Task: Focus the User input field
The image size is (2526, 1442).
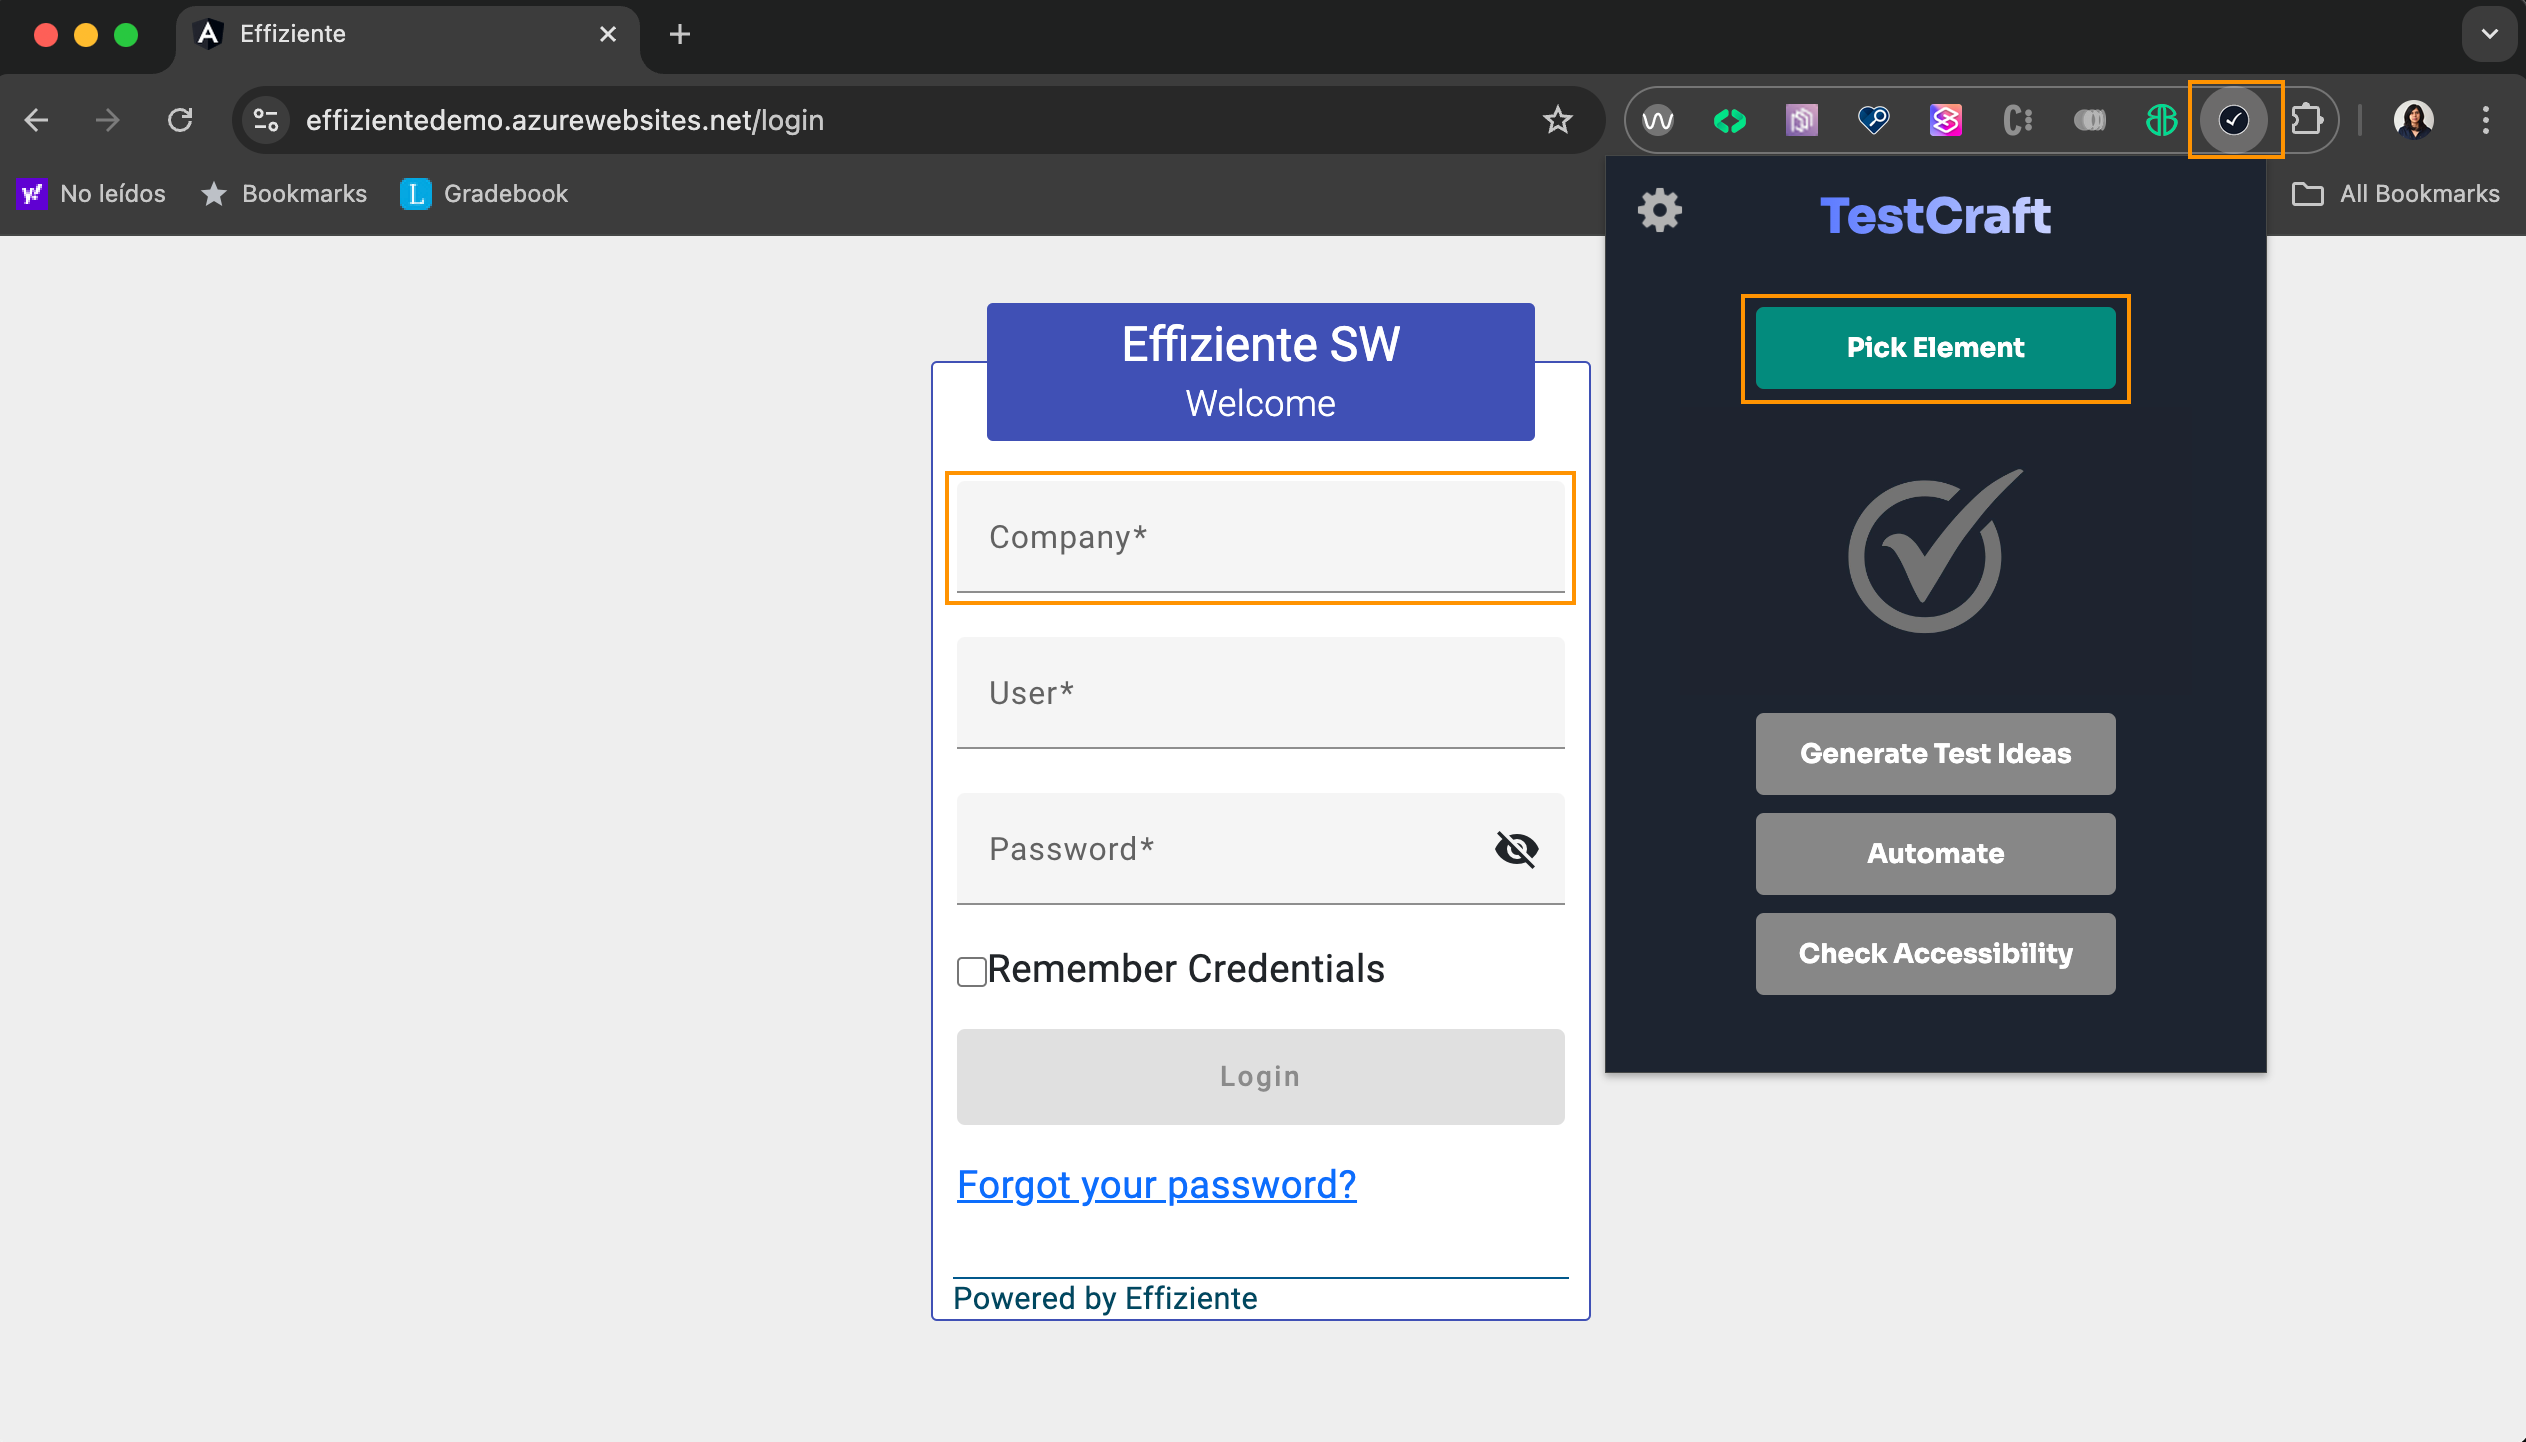Action: click(1260, 693)
